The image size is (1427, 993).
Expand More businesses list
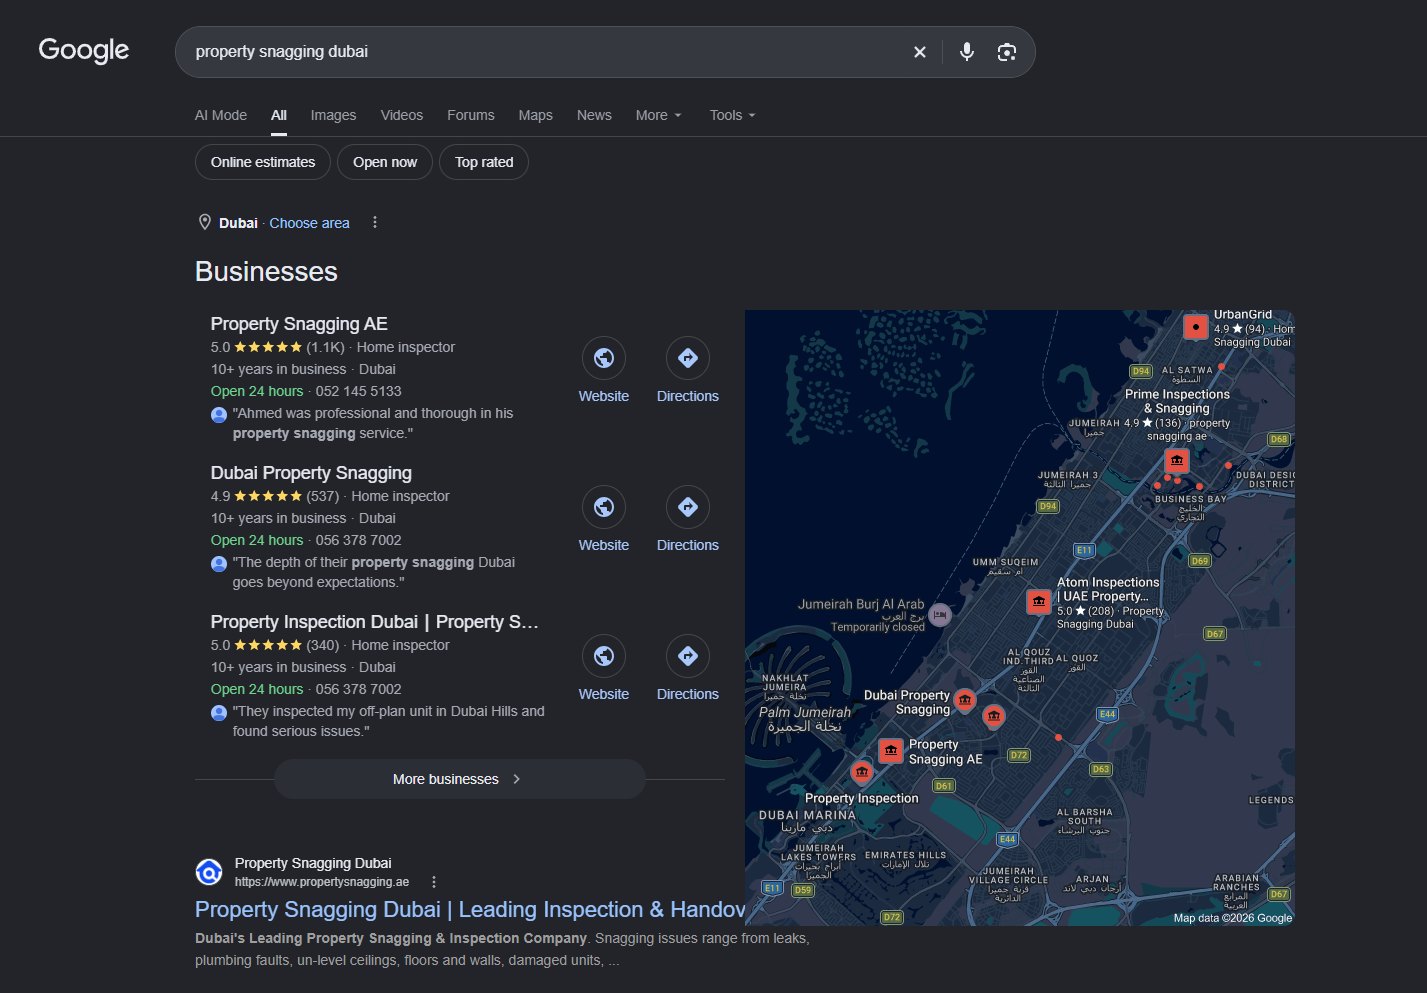[x=459, y=779]
